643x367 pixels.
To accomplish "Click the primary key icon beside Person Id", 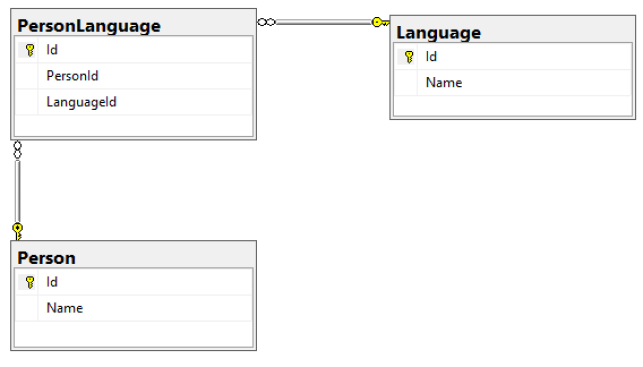I will [x=30, y=282].
